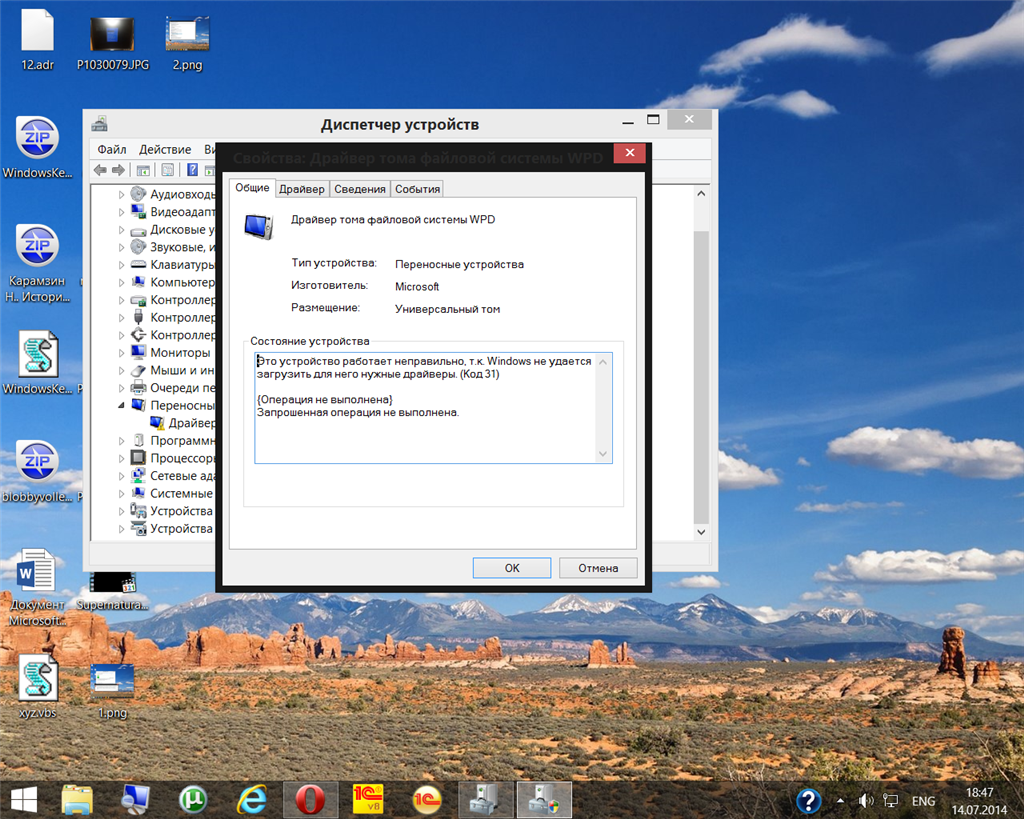Switch to the События tab
1024x819 pixels.
click(x=417, y=189)
